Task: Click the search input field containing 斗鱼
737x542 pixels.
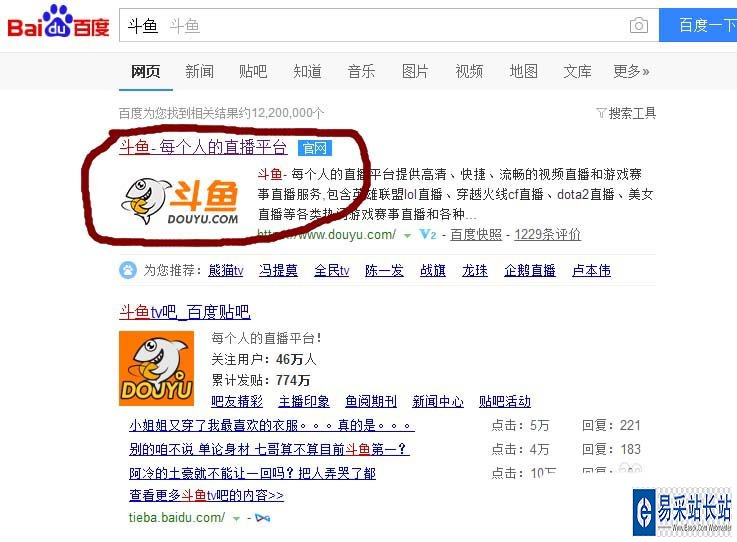Action: pyautogui.click(x=374, y=25)
